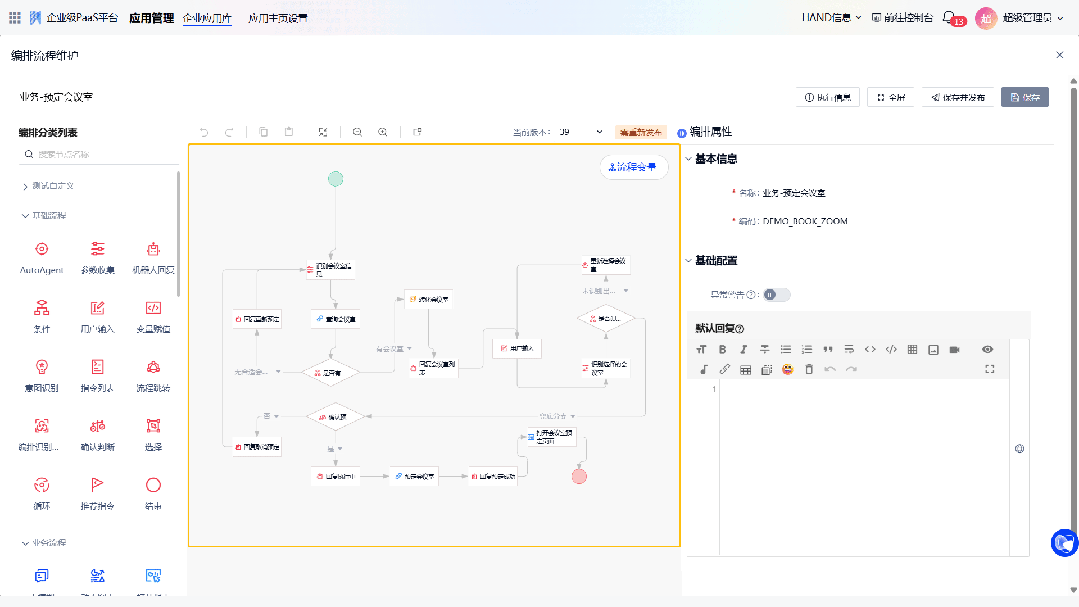Open the 企业应用库 menu item
Screen dimensions: 1079x607
click(x=207, y=18)
